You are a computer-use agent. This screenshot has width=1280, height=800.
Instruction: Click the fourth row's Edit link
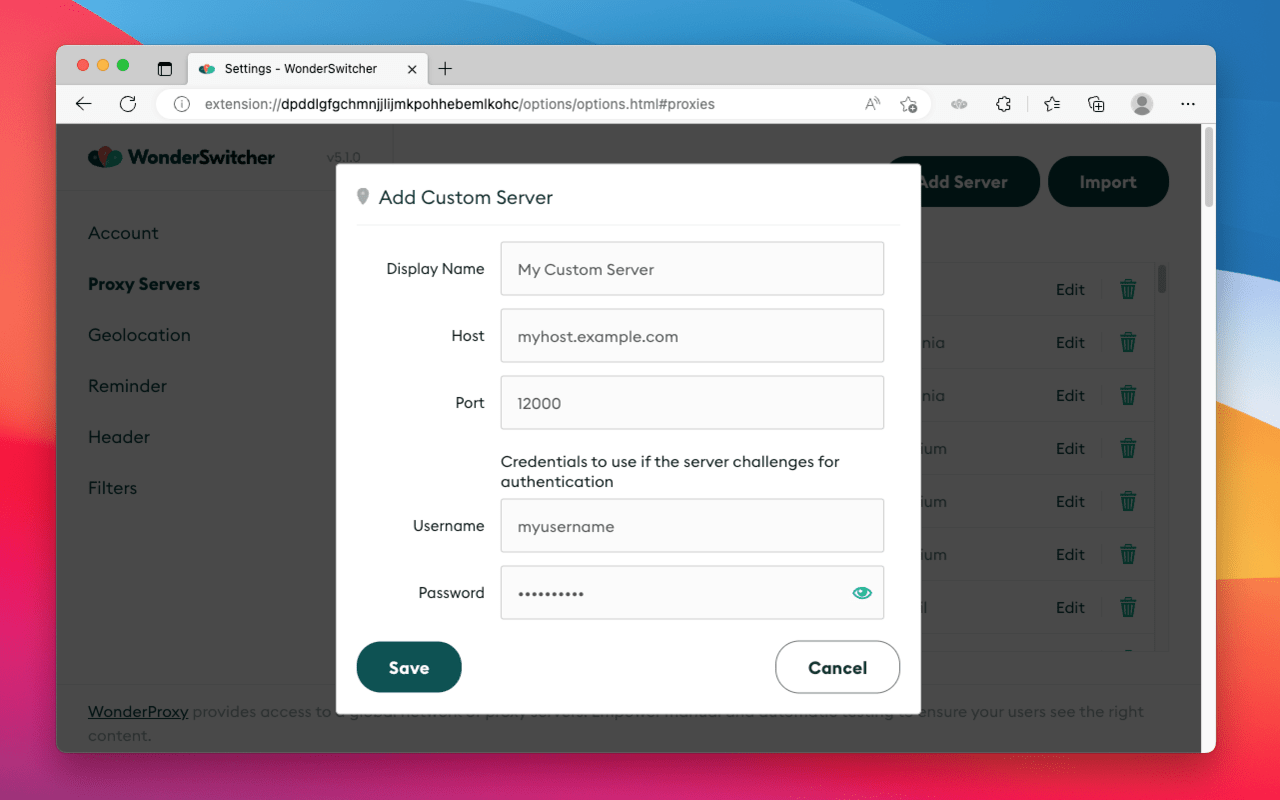(x=1070, y=448)
